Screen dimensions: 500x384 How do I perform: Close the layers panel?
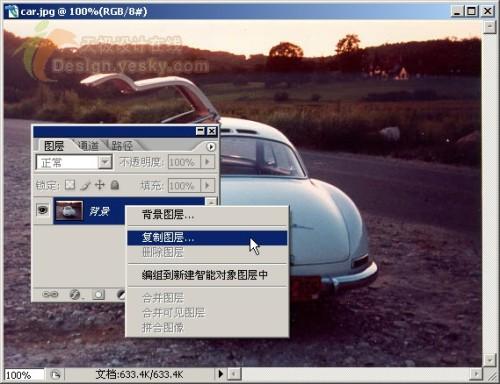point(212,131)
